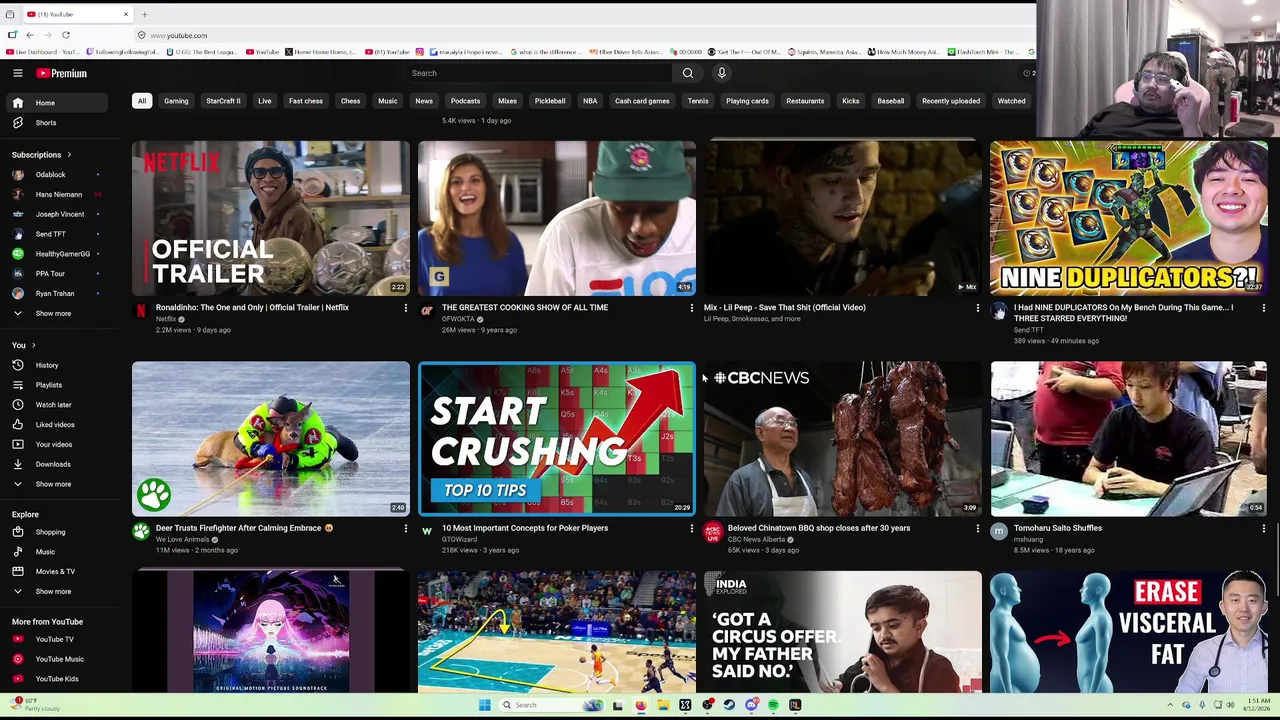Select the Gaming filter chip
Image resolution: width=1280 pixels, height=720 pixels.
pos(176,101)
